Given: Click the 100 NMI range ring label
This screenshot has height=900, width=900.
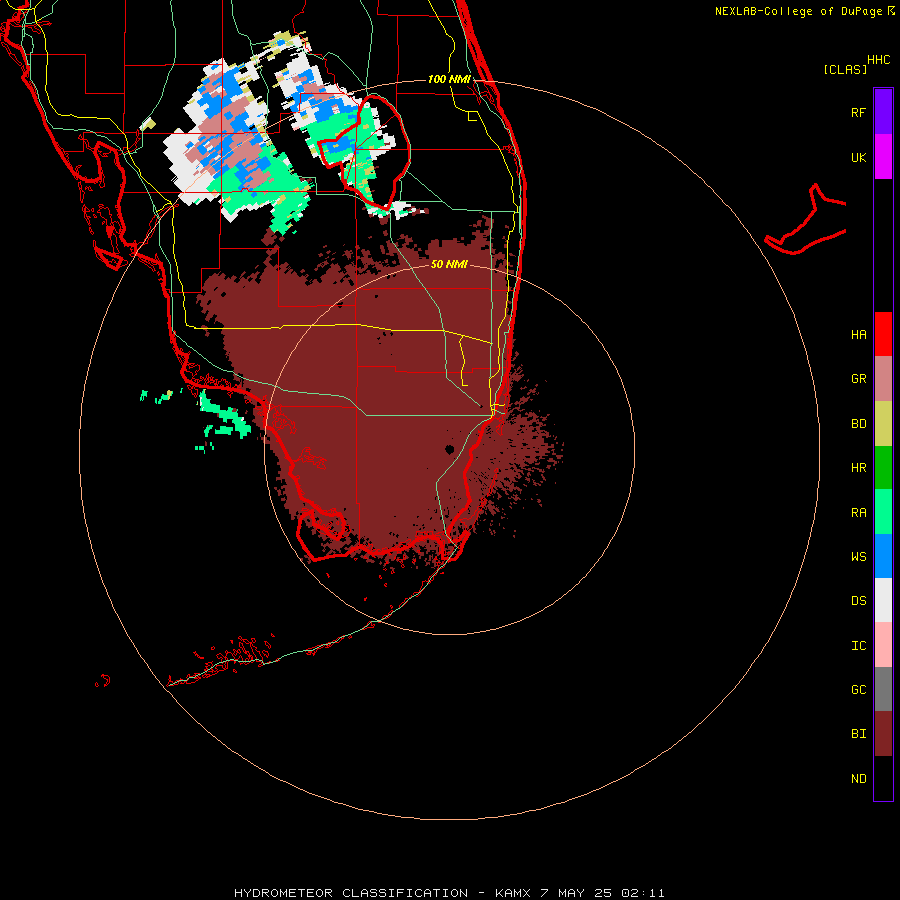Looking at the screenshot, I should click(x=449, y=79).
